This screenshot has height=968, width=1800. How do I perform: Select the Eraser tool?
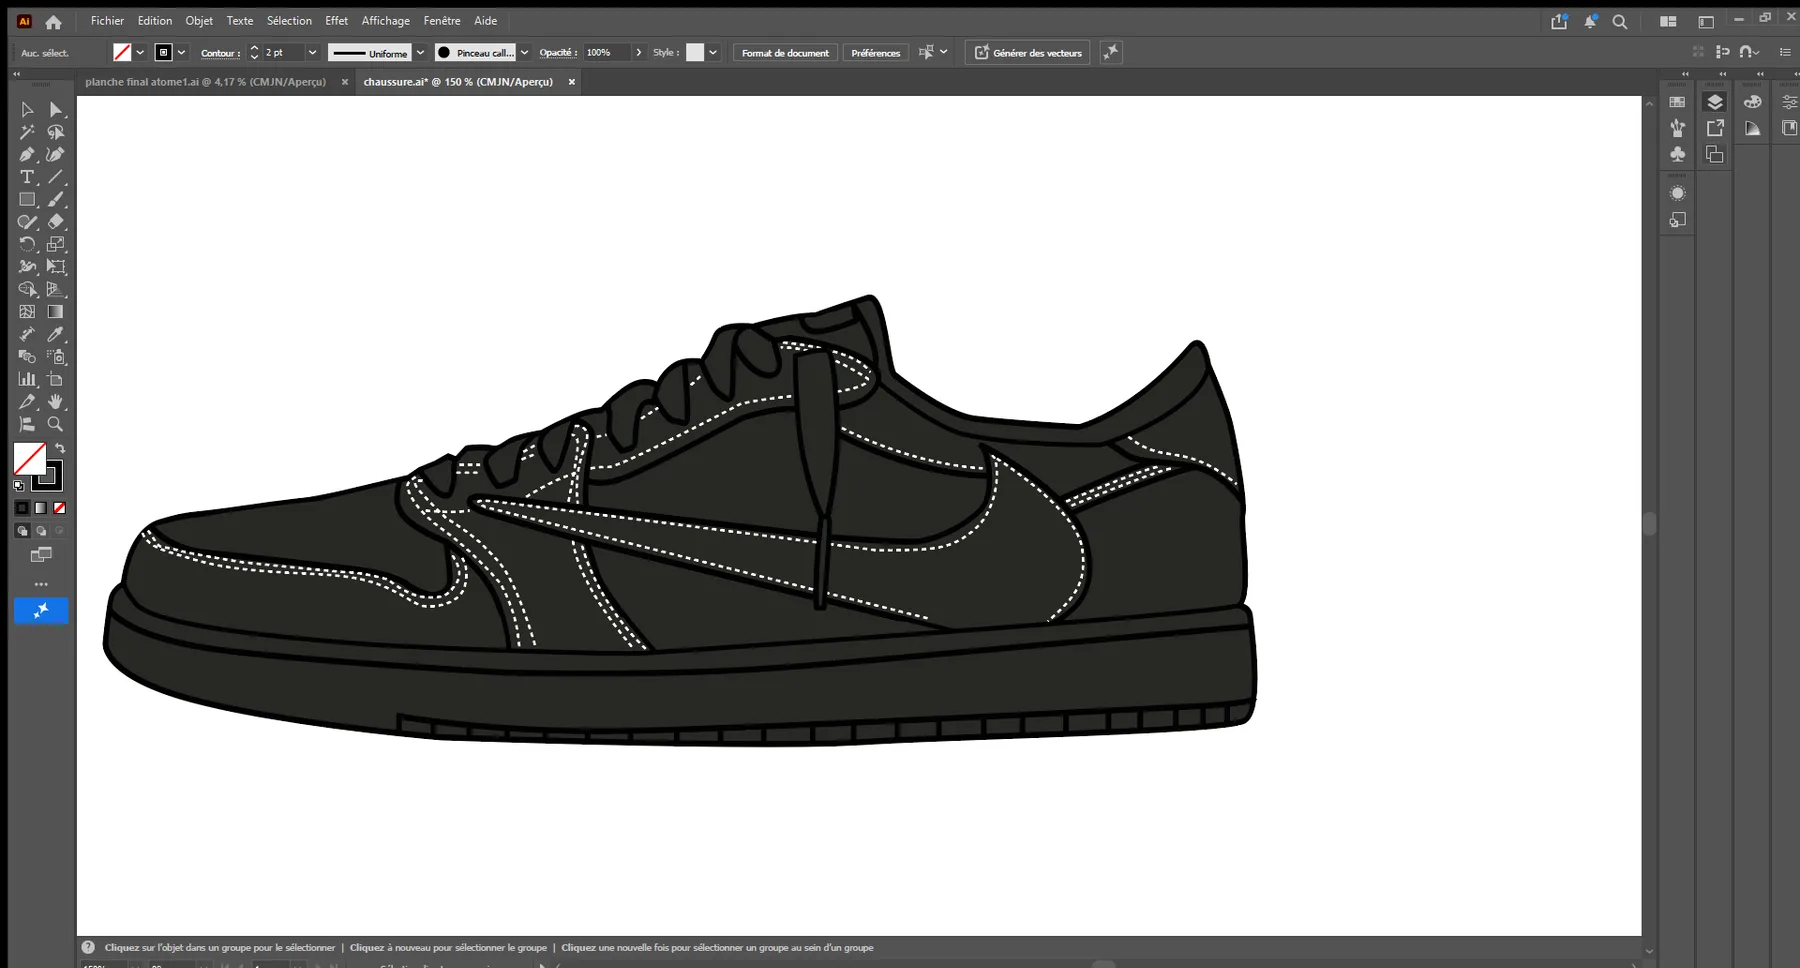click(56, 222)
